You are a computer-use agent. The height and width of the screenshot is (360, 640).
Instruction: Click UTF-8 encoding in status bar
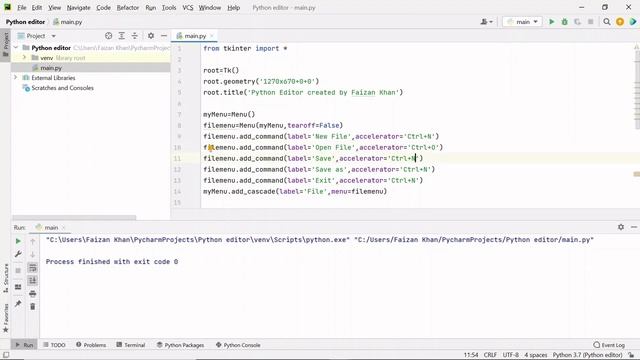click(x=511, y=355)
